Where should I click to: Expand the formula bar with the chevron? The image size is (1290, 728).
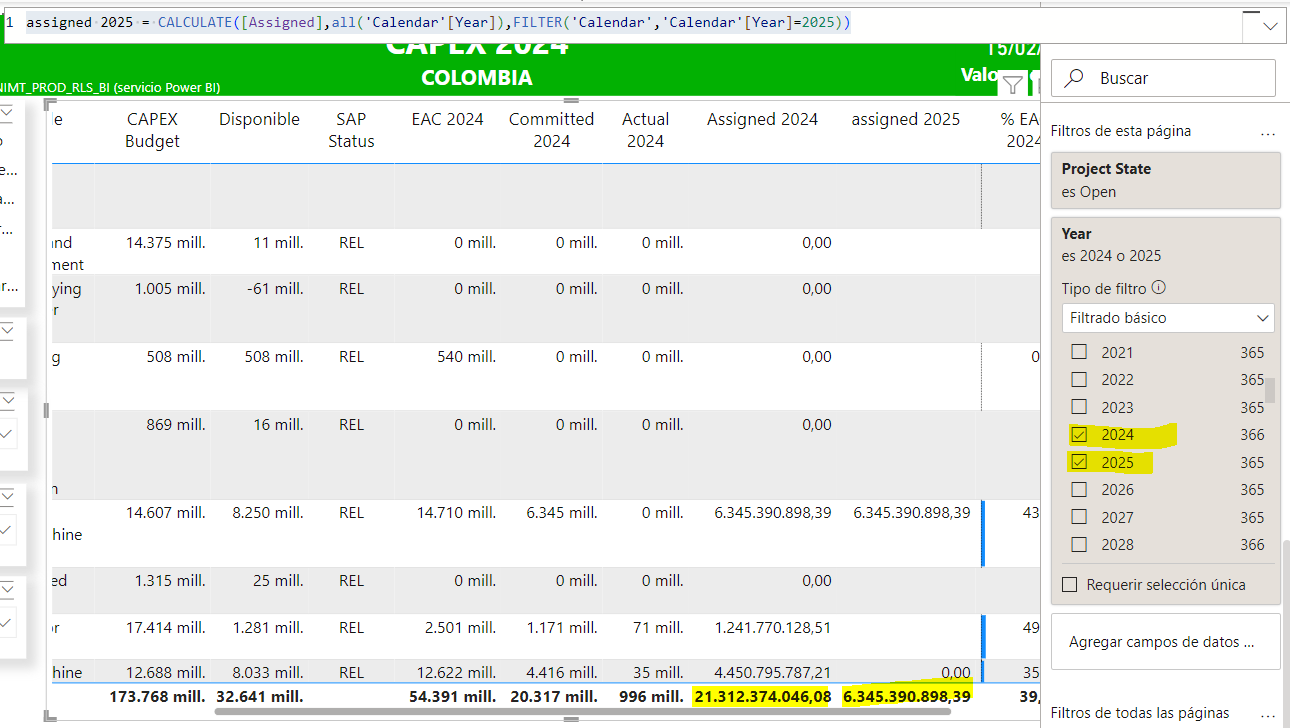1270,26
